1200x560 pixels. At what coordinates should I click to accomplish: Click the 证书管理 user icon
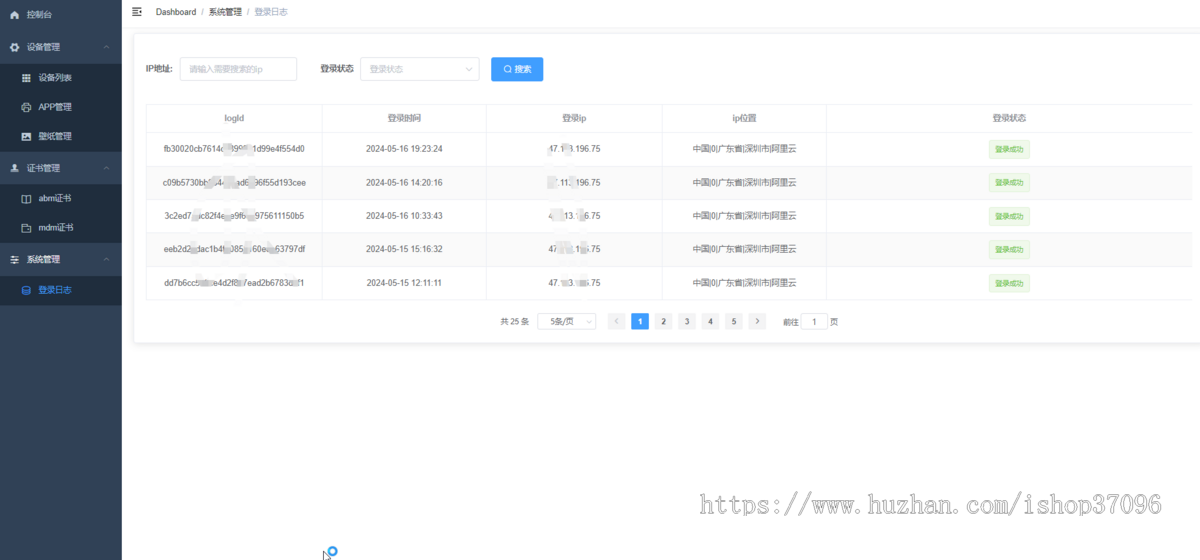14,168
